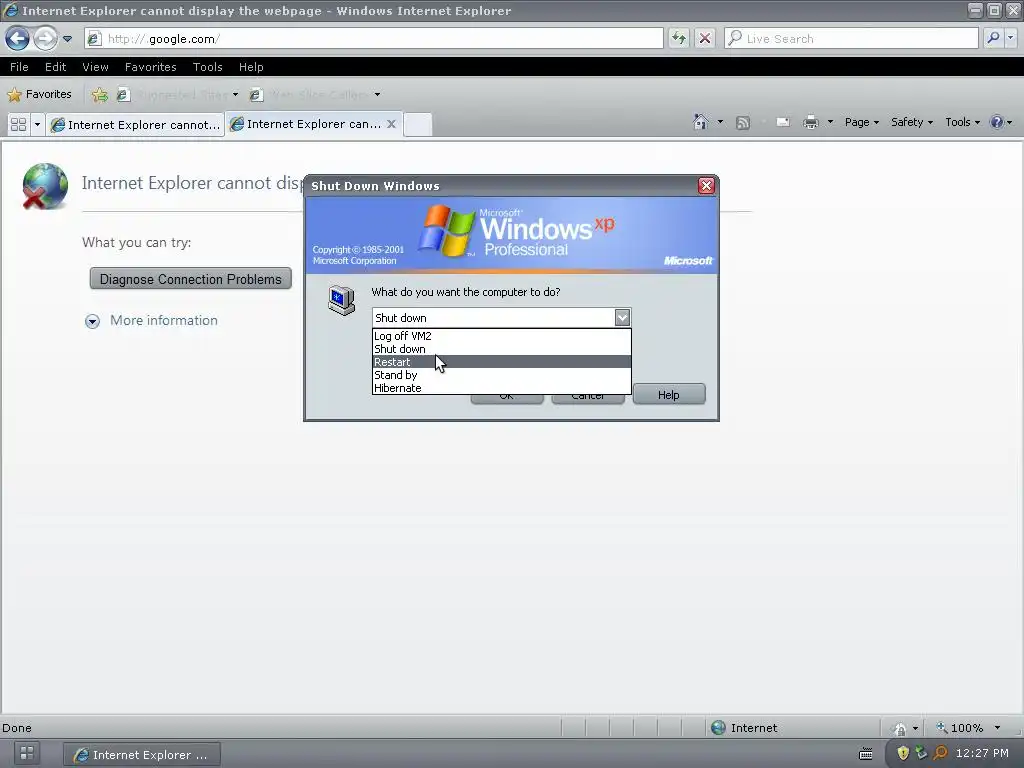Click the globe error icon on page
The image size is (1024, 768).
click(x=44, y=187)
